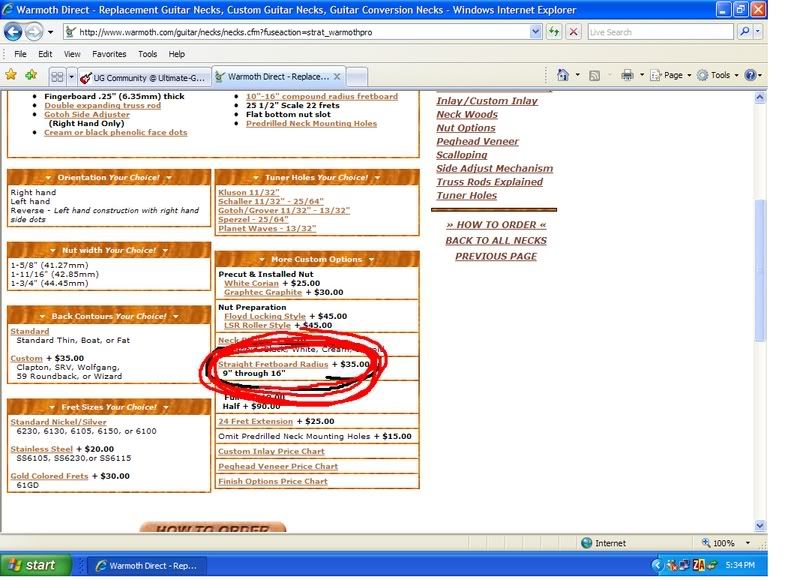Click the red Stop loading icon
Viewport: 800px width, 580px height.
point(573,32)
